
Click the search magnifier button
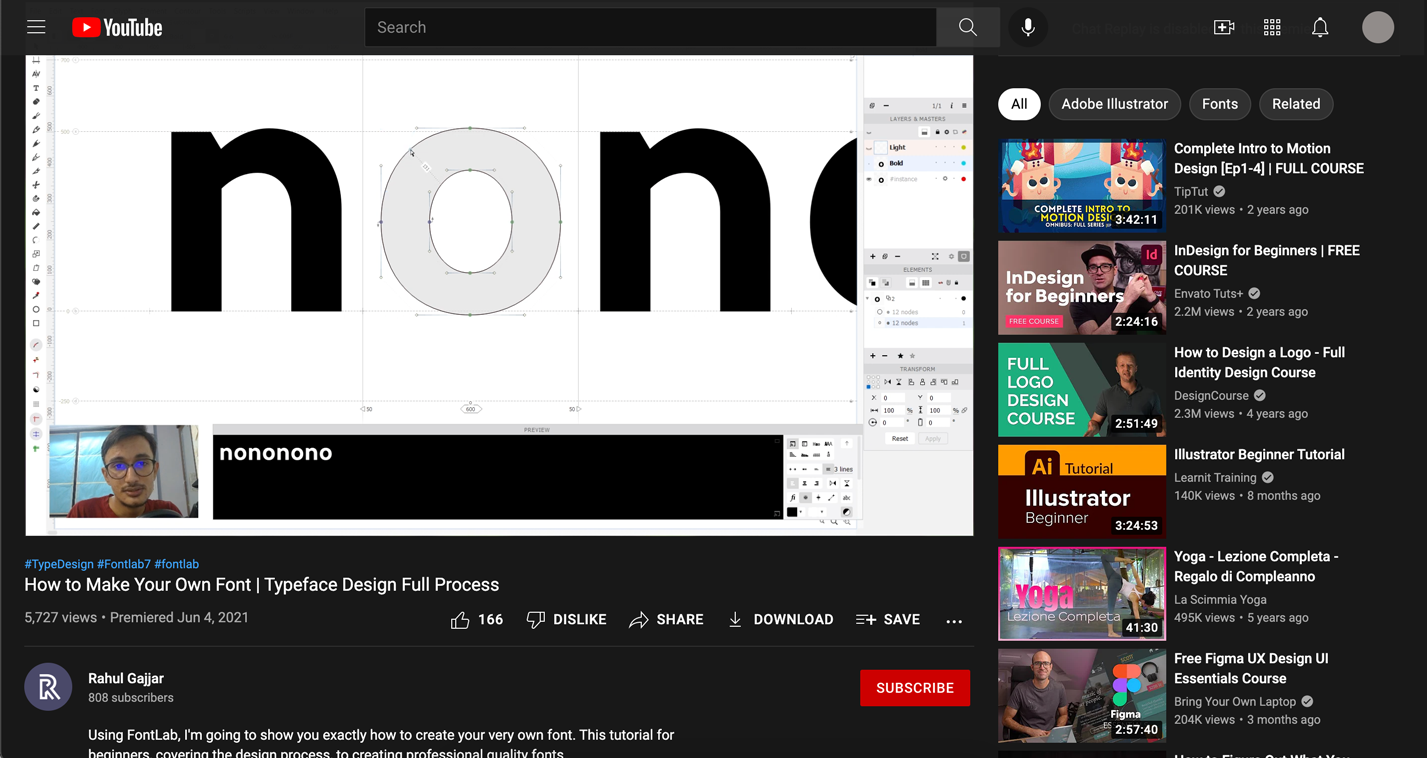(x=968, y=28)
